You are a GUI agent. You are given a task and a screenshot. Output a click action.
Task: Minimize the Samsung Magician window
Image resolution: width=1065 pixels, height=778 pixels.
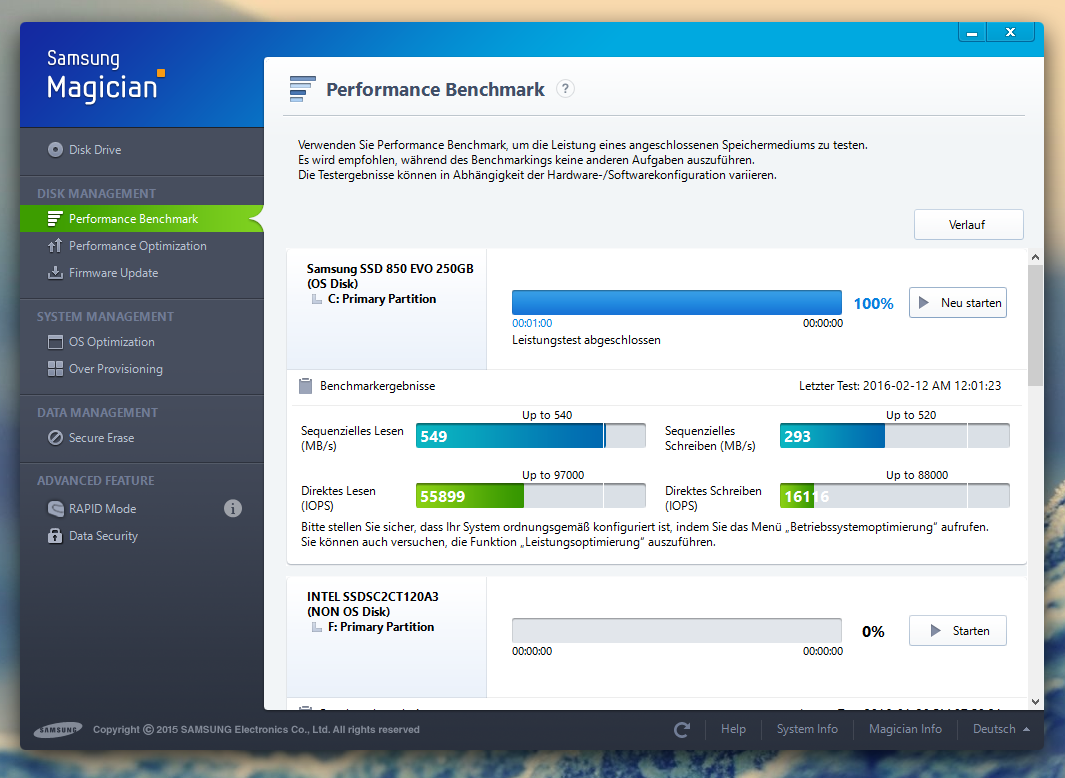point(973,33)
